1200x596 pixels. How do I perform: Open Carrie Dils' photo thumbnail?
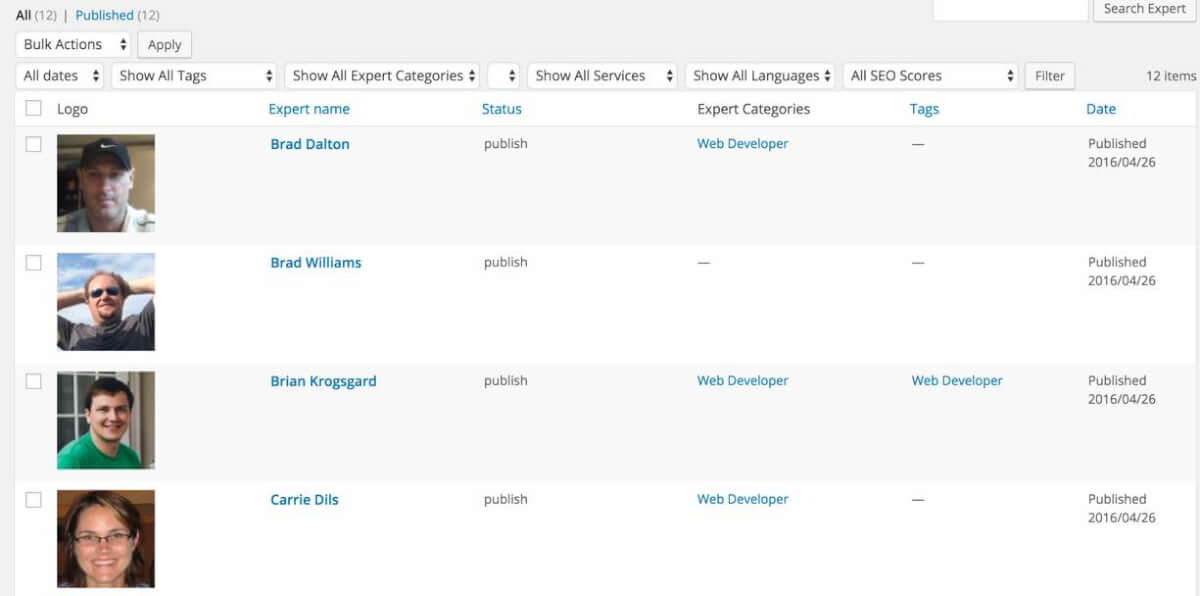[106, 538]
